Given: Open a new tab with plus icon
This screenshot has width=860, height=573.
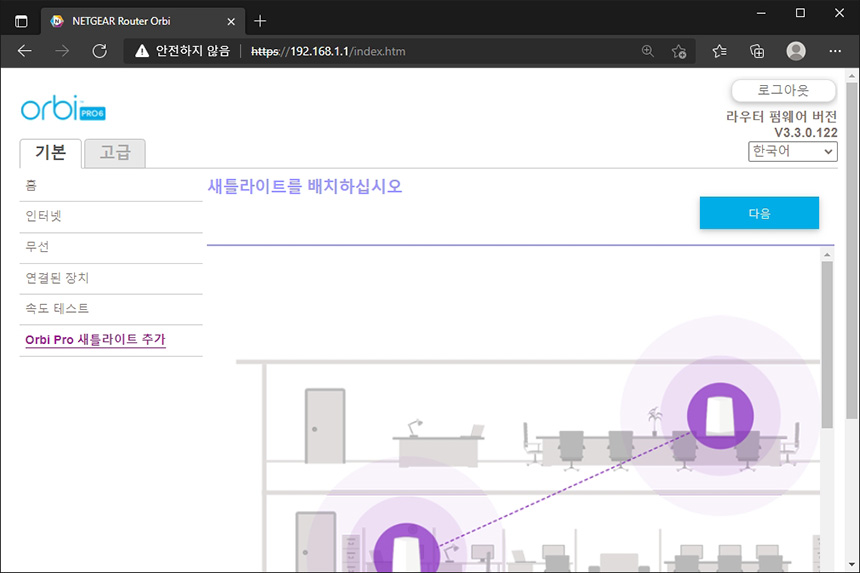Looking at the screenshot, I should click(260, 21).
